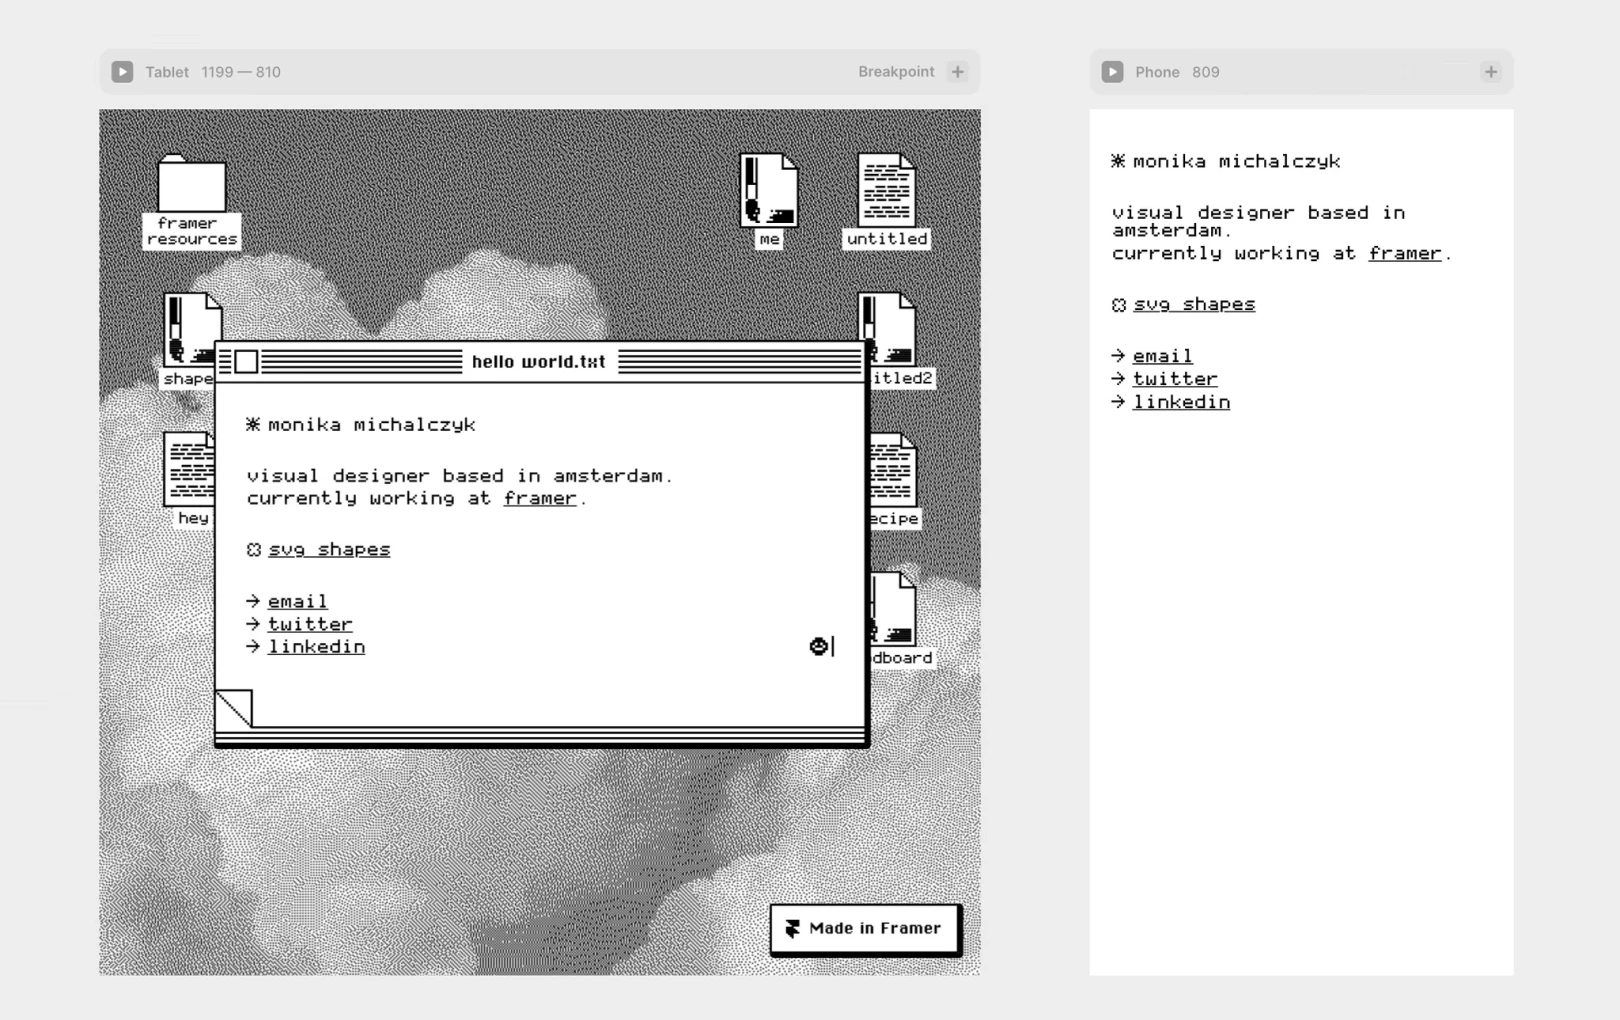The width and height of the screenshot is (1620, 1020).
Task: Click 'visual designer based in' text in Phone
Action: pyautogui.click(x=1259, y=213)
